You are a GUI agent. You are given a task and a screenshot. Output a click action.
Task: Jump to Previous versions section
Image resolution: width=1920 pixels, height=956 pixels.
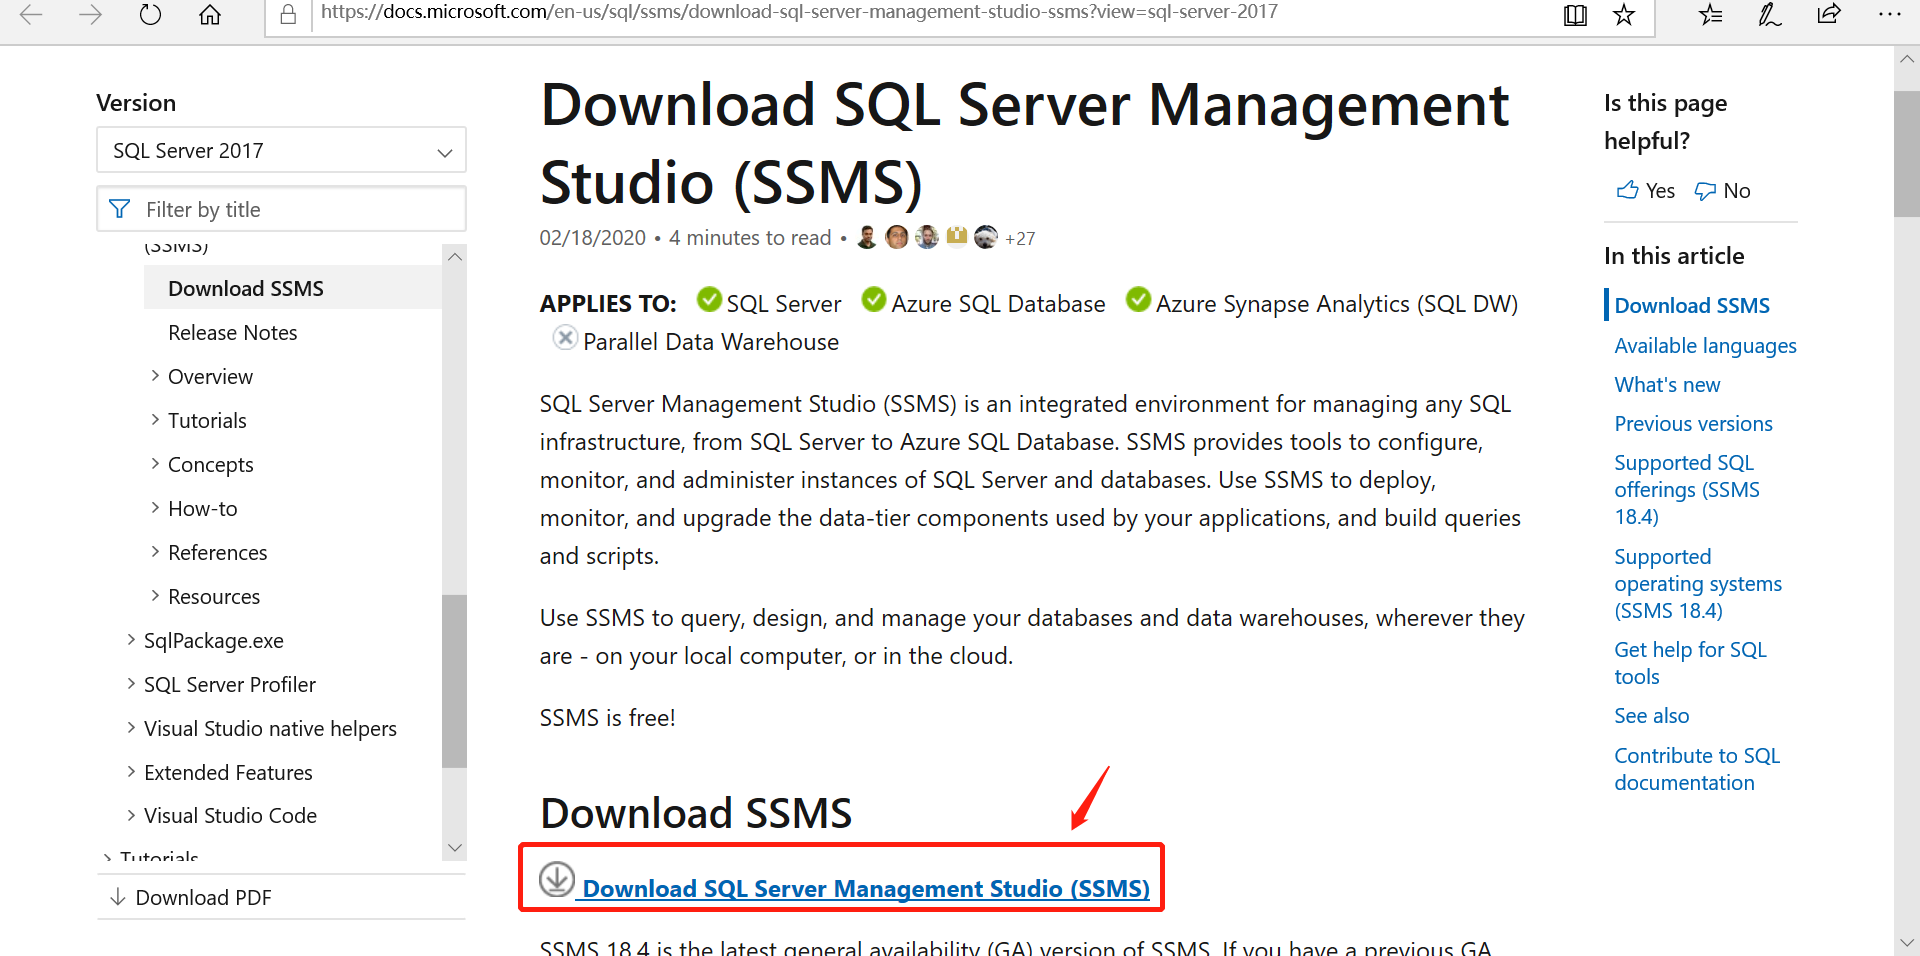click(x=1693, y=423)
